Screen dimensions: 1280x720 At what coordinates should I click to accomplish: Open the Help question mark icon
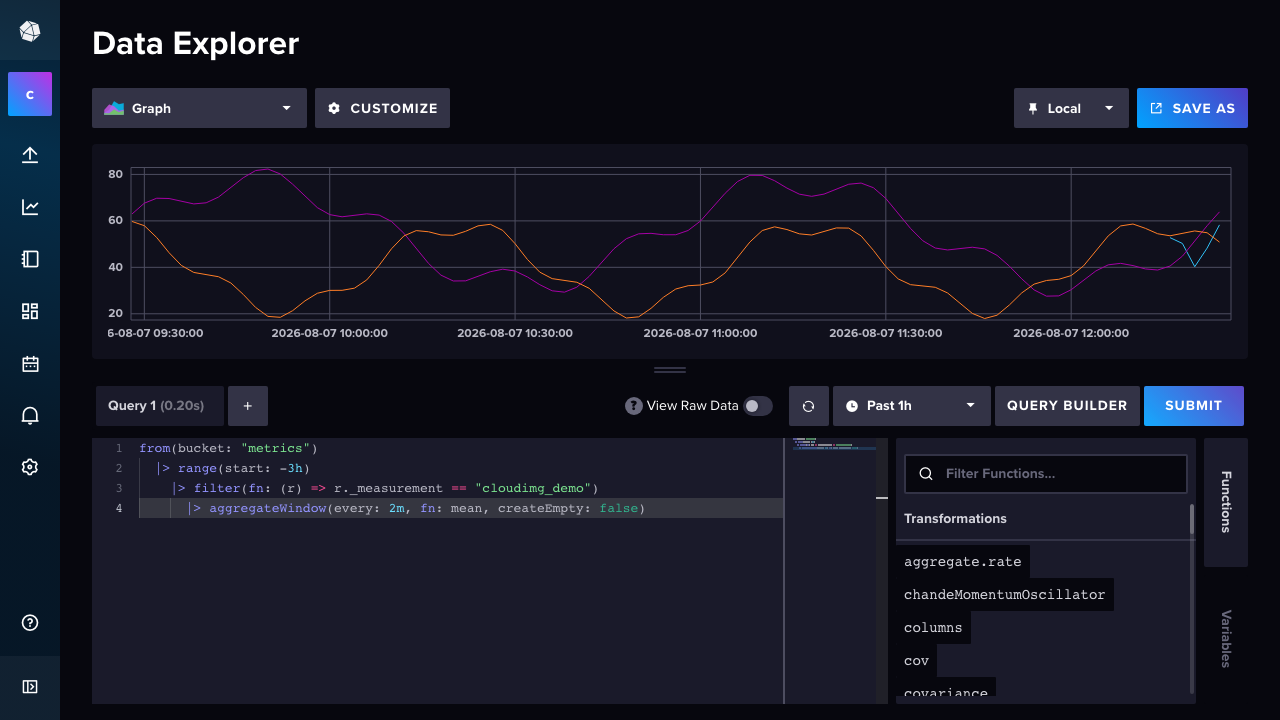point(30,622)
